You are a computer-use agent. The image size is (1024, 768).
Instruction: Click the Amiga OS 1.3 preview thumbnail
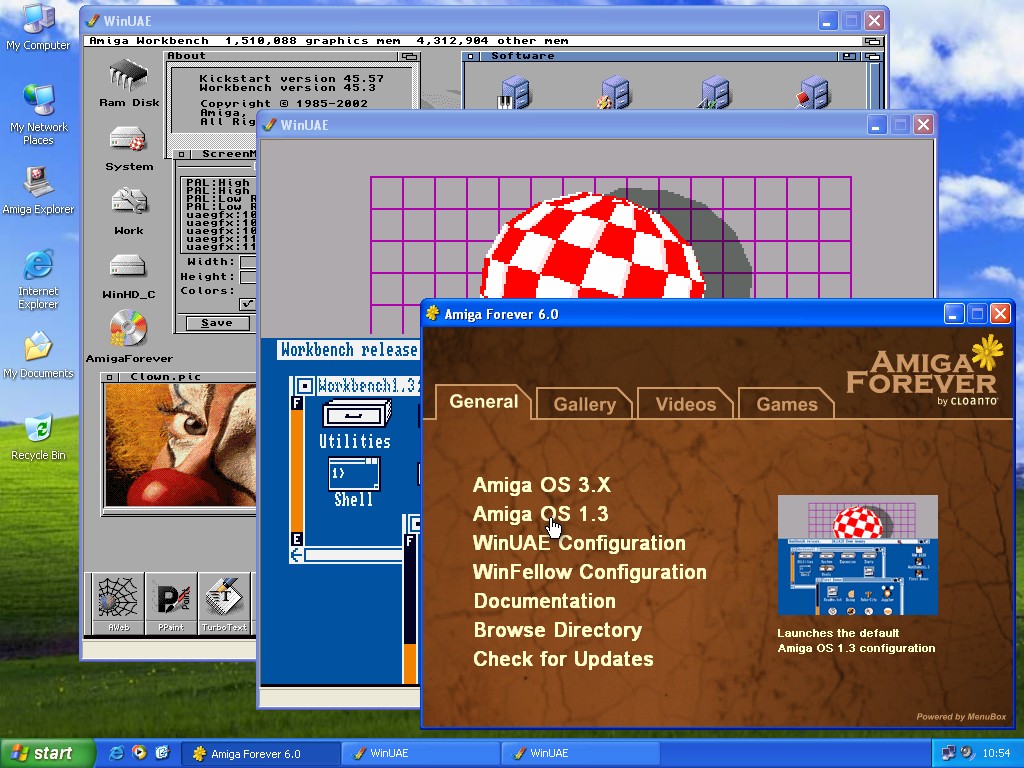click(x=857, y=555)
